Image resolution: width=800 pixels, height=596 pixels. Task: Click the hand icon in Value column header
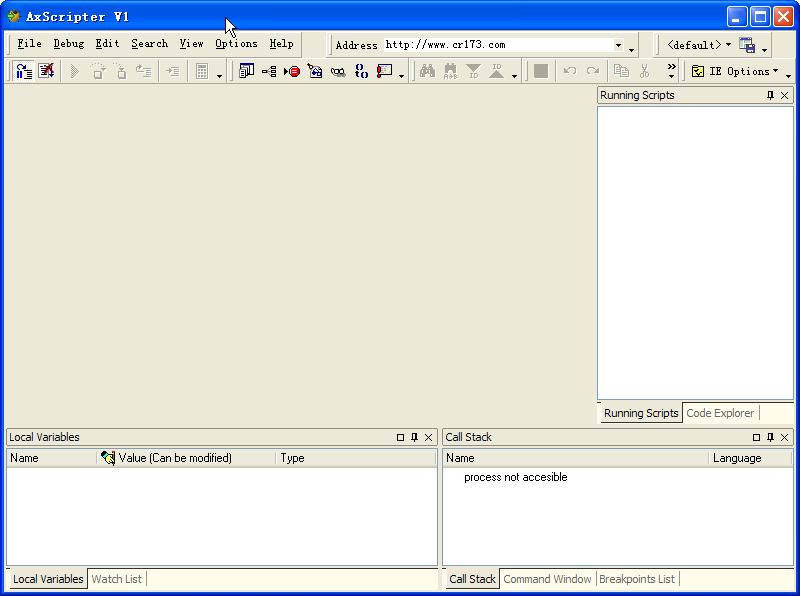(108, 458)
